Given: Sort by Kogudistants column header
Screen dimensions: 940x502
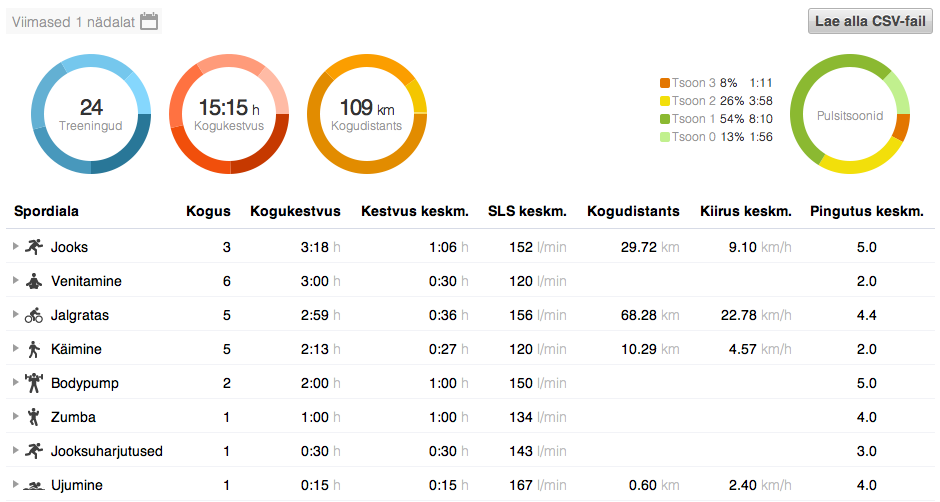Looking at the screenshot, I should 633,211.
